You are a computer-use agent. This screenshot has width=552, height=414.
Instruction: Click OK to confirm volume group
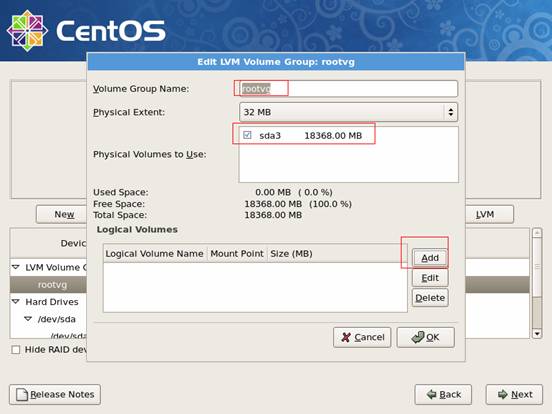click(x=425, y=337)
